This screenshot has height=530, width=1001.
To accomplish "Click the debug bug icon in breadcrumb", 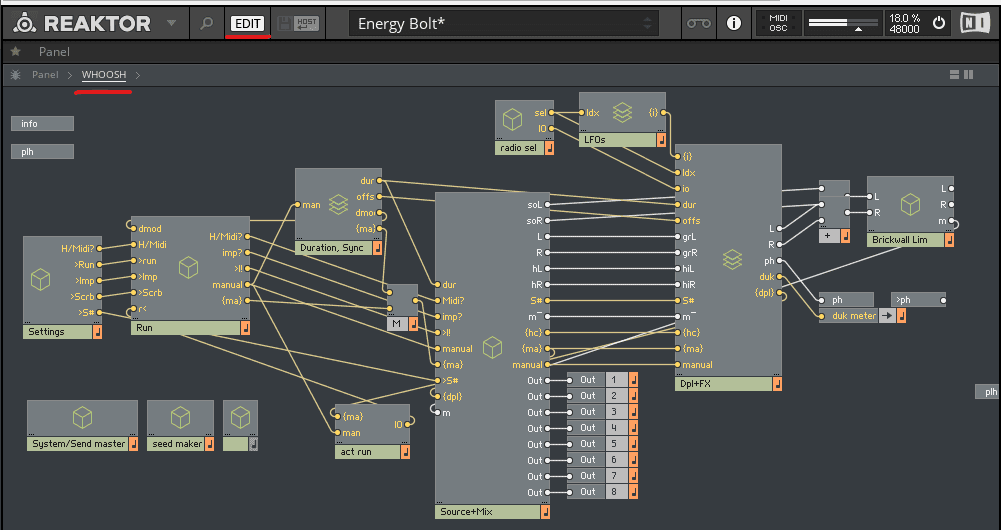I will [x=15, y=75].
